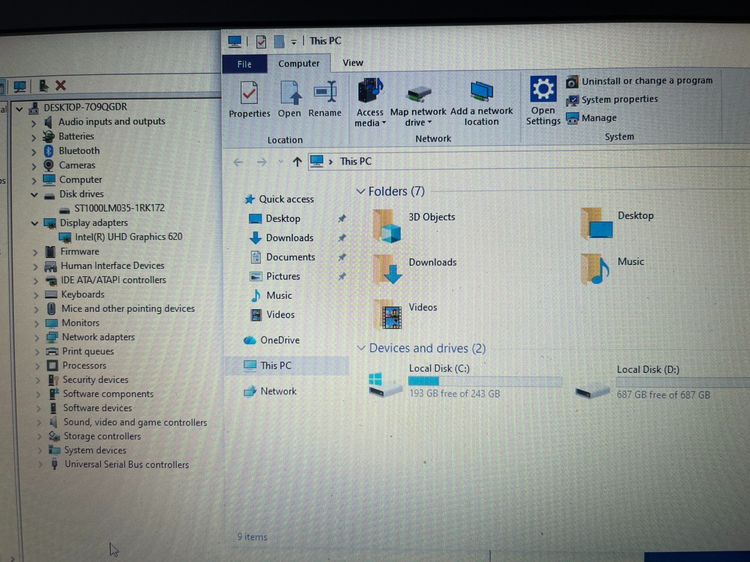This screenshot has width=750, height=562.
Task: Open the File tab
Action: 244,64
